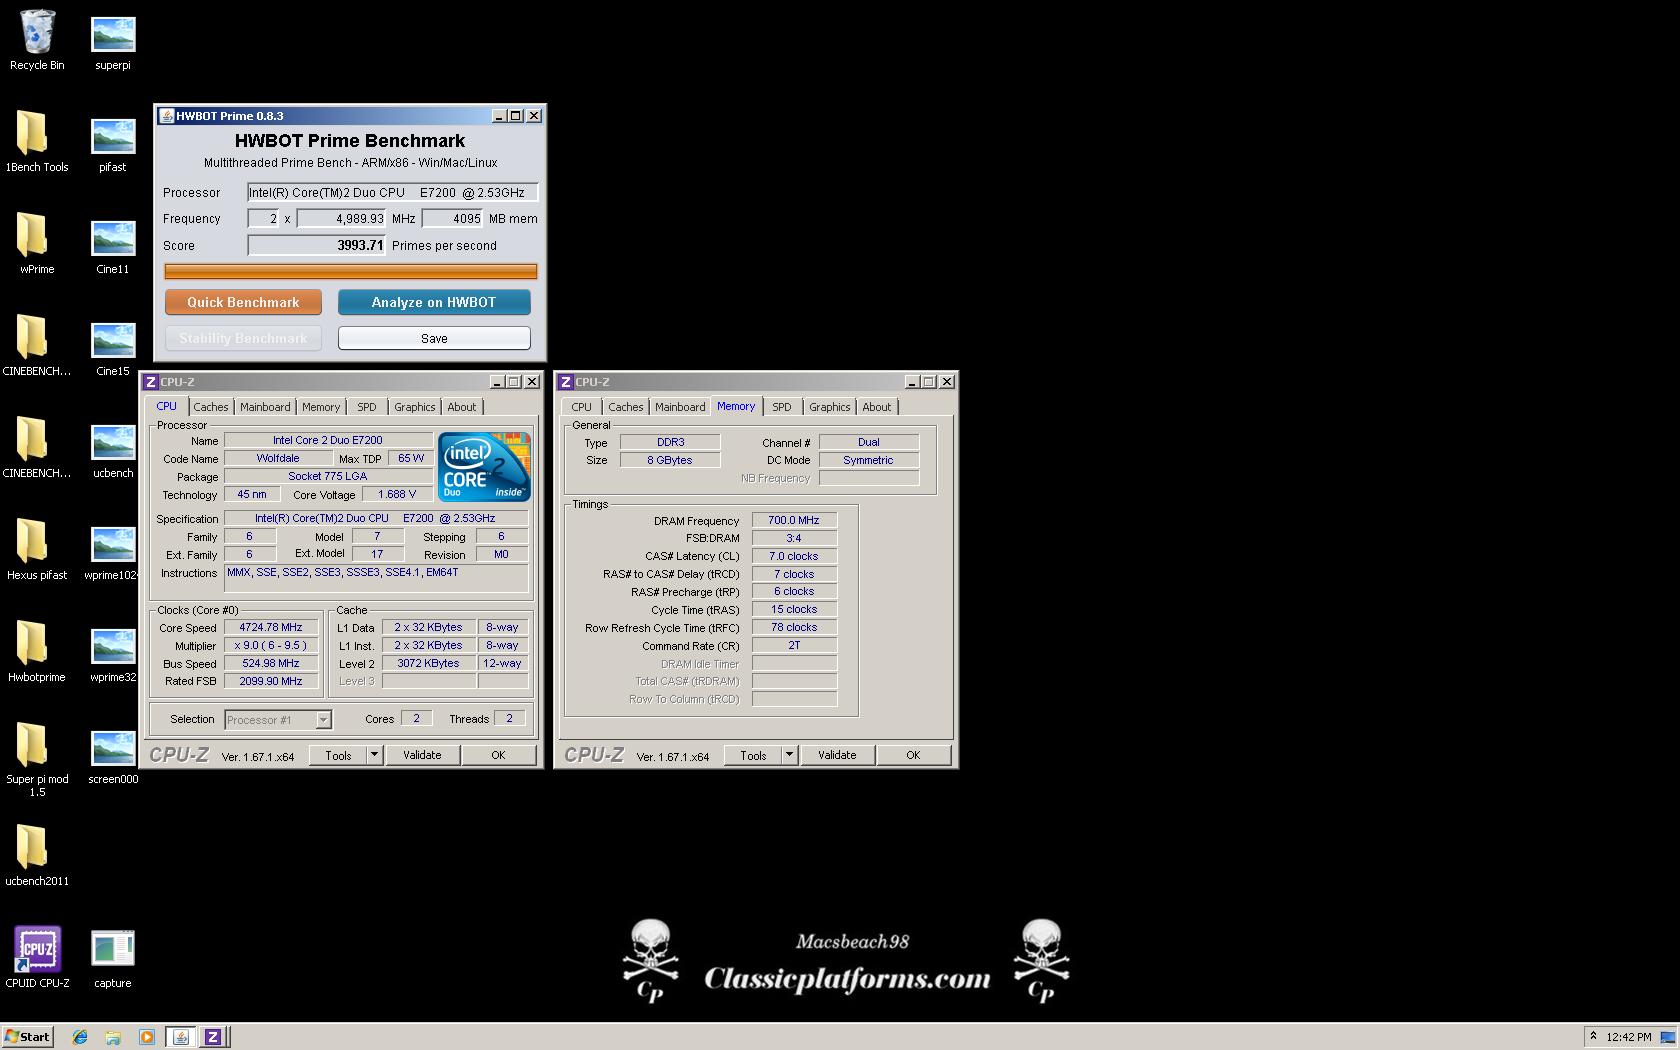
Task: Click the Tools button in the right CPU-Z window
Action: (x=753, y=755)
